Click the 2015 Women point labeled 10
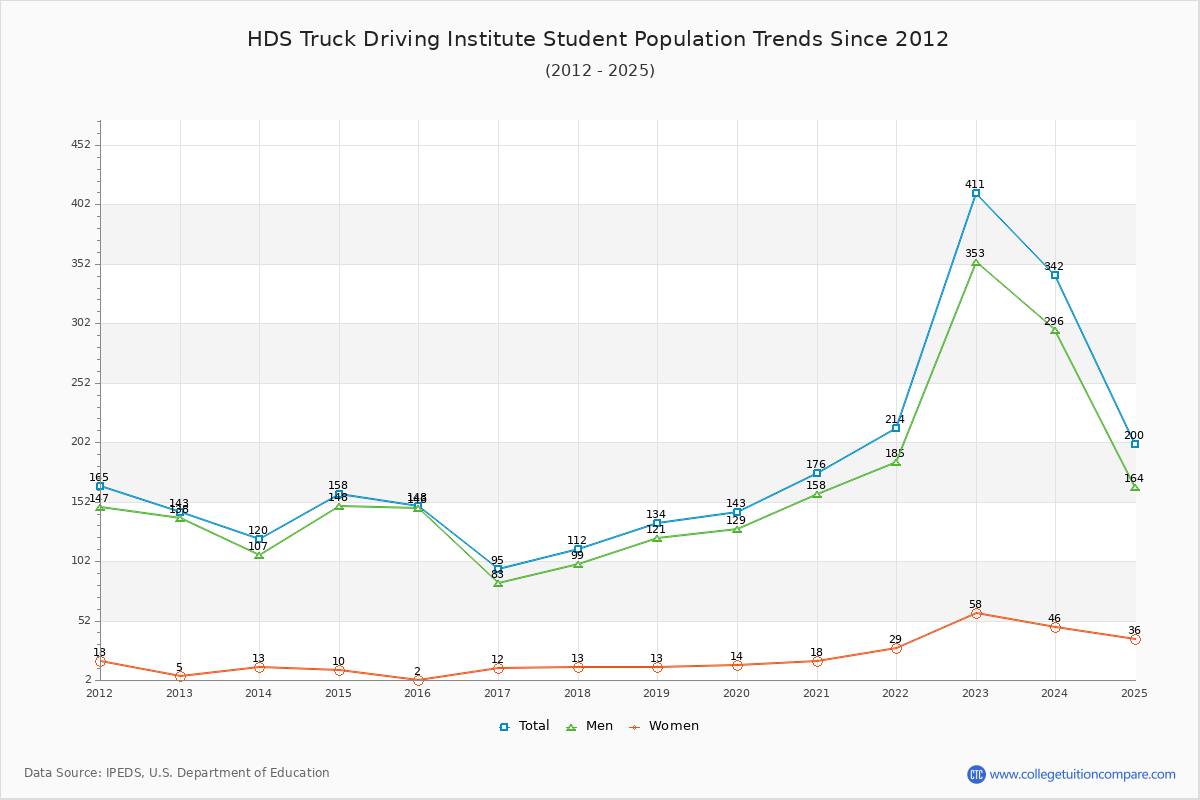1200x800 pixels. (339, 670)
